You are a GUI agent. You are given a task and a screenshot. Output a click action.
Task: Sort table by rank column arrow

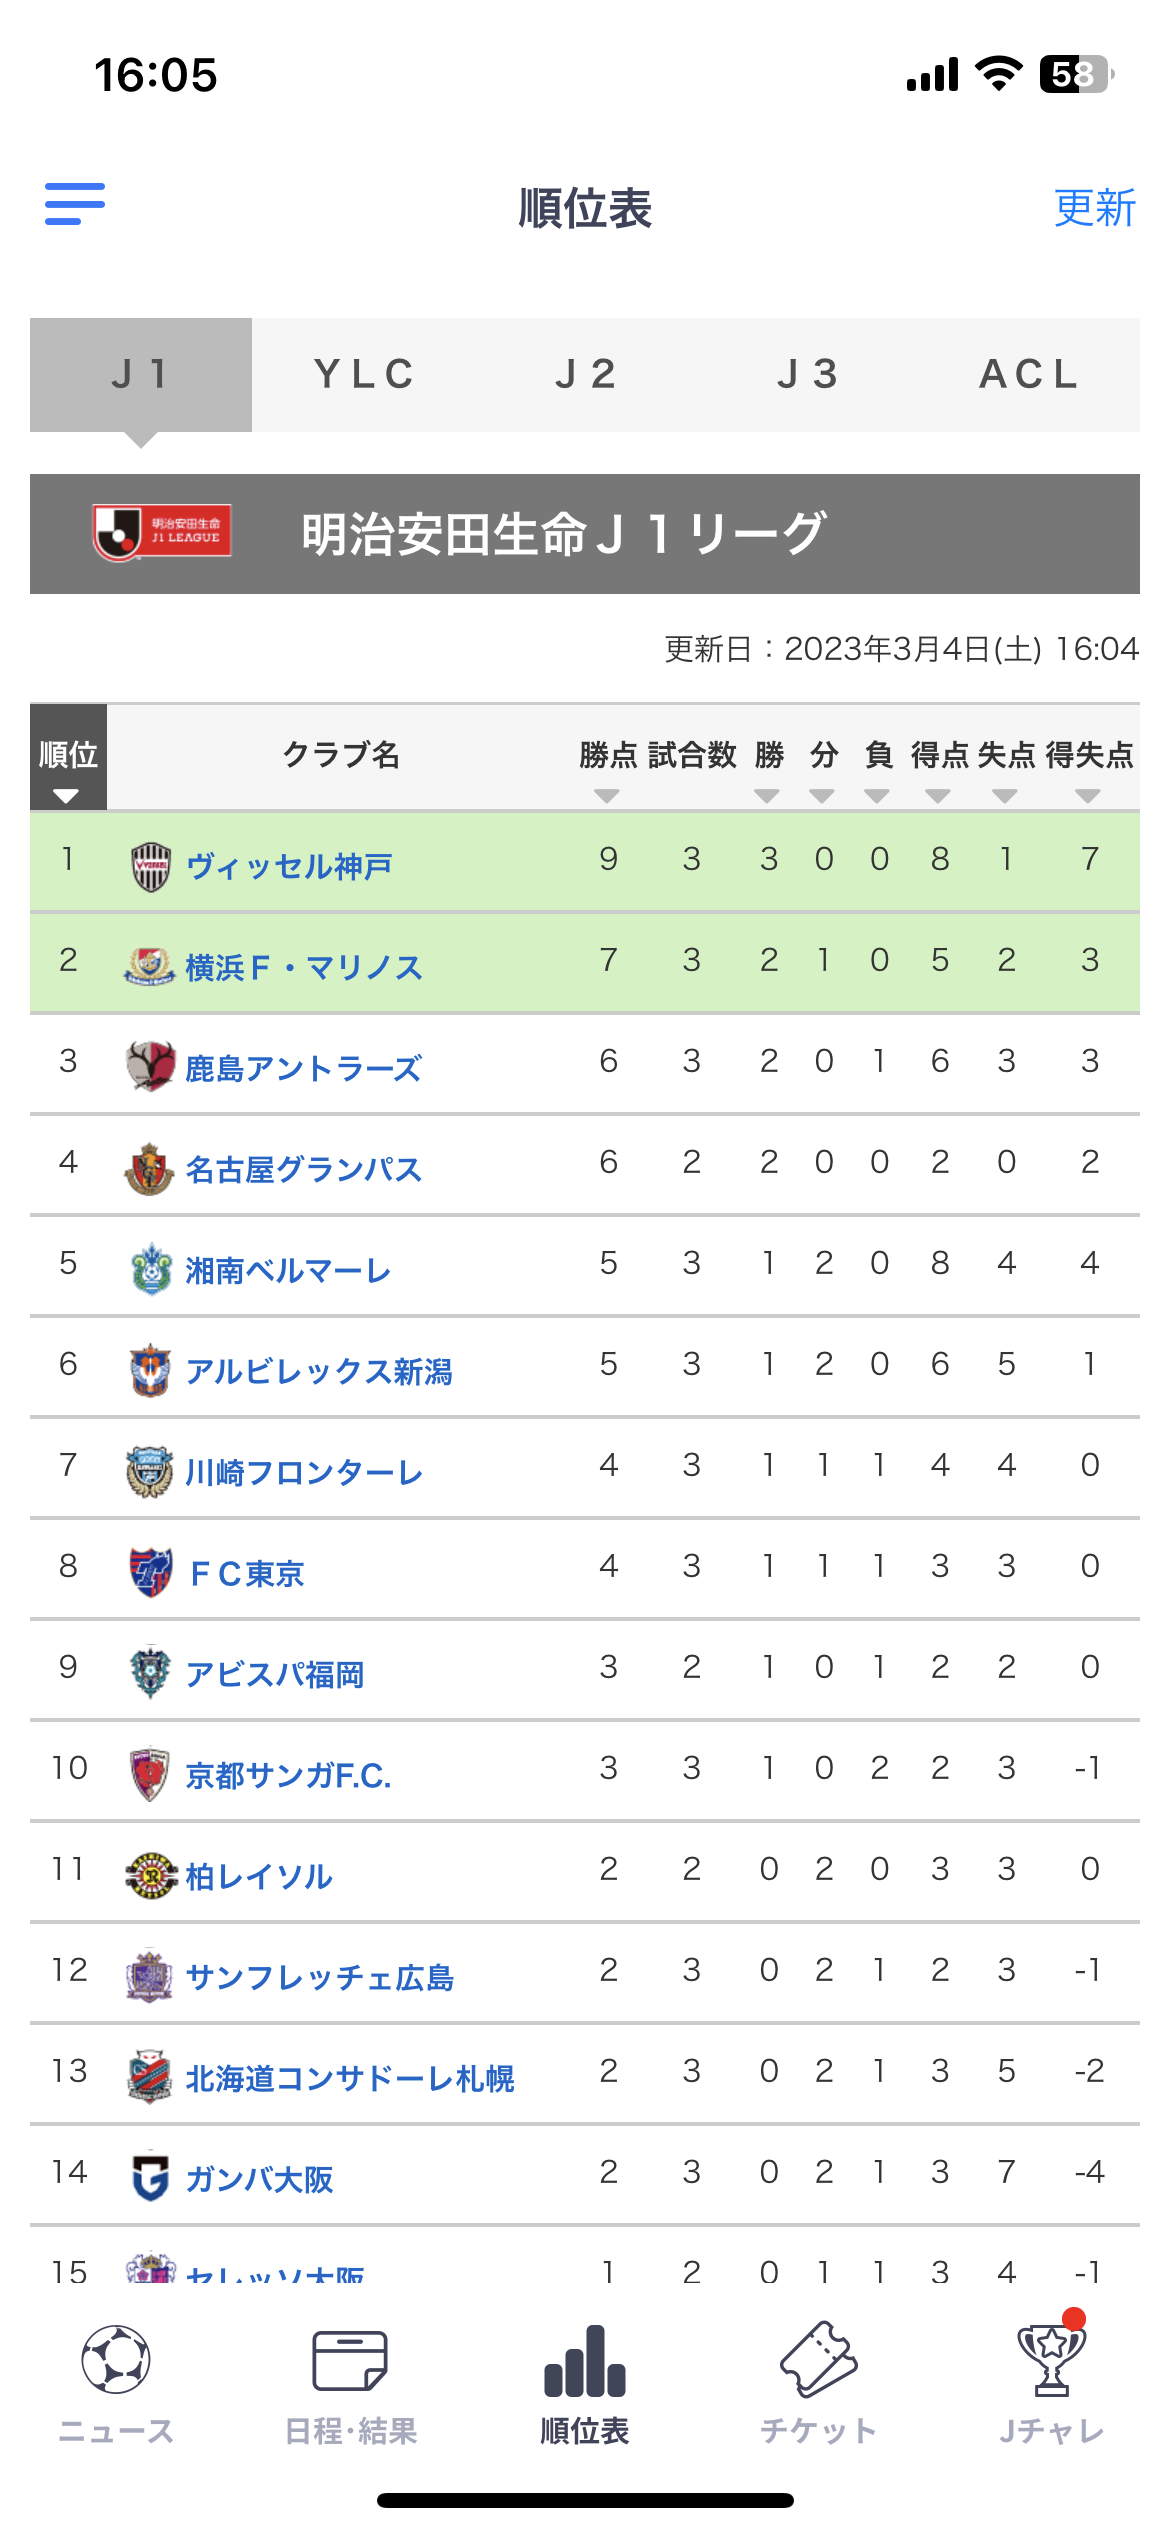[x=67, y=796]
